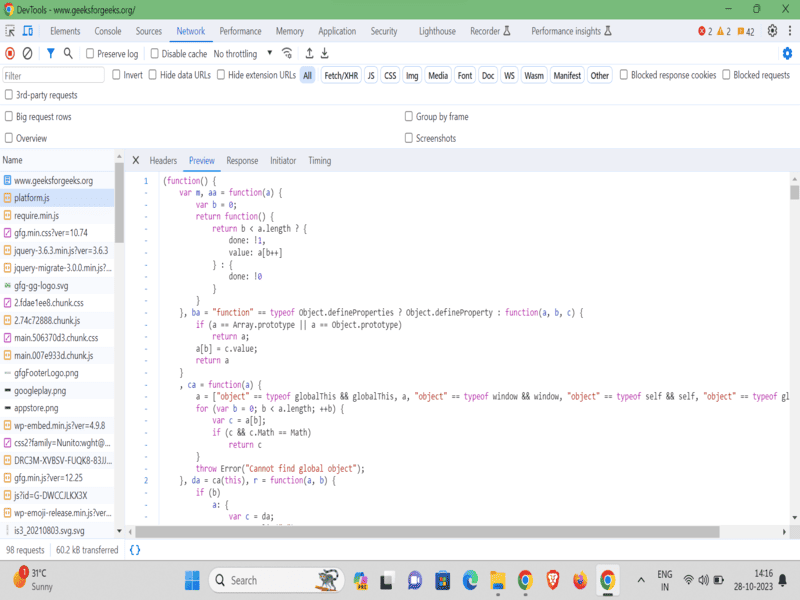Viewport: 800px width, 600px height.
Task: Tick the Big request rows checkbox
Action: click(10, 117)
